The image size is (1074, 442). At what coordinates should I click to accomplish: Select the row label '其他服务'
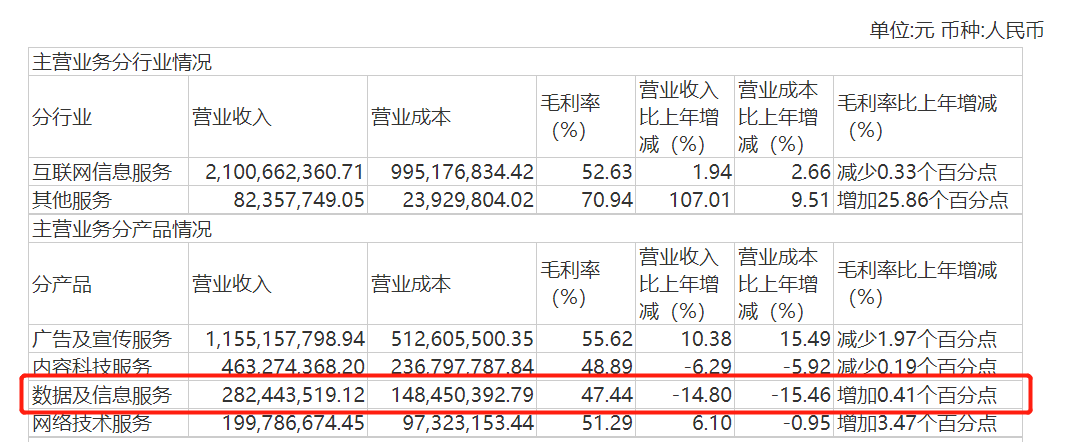(71, 200)
